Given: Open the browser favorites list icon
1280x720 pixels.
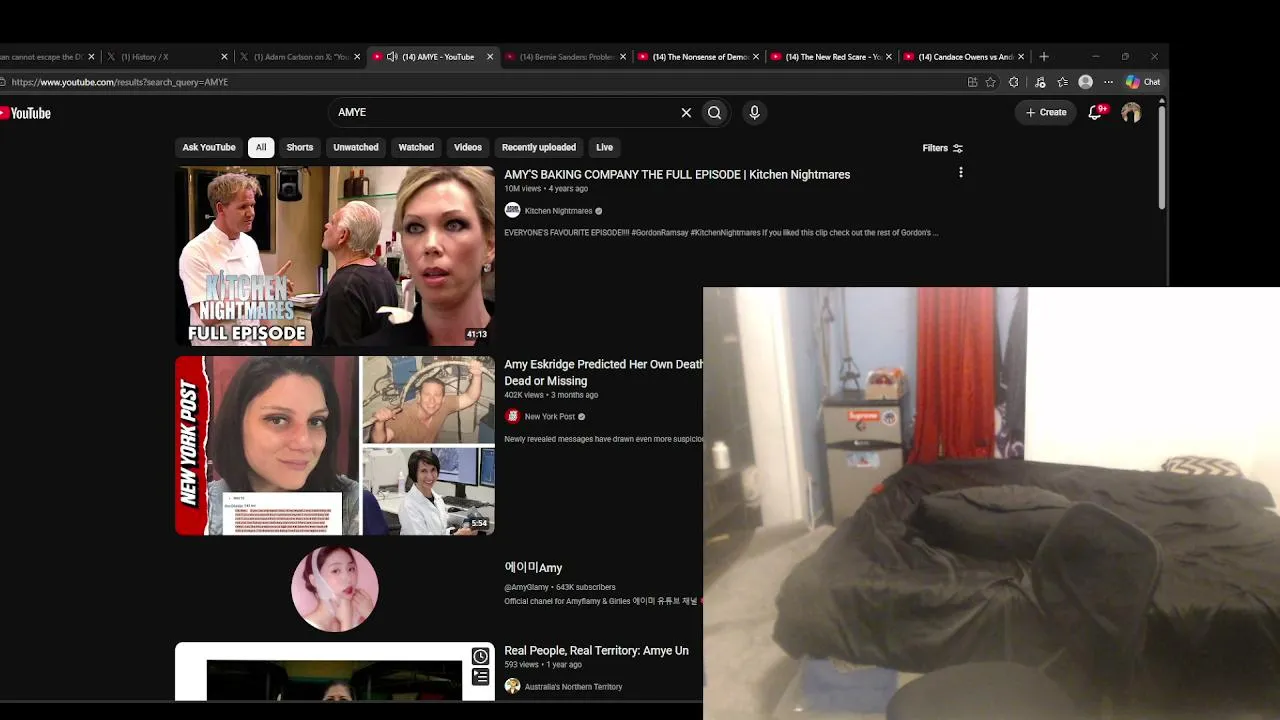Looking at the screenshot, I should coord(1063,82).
